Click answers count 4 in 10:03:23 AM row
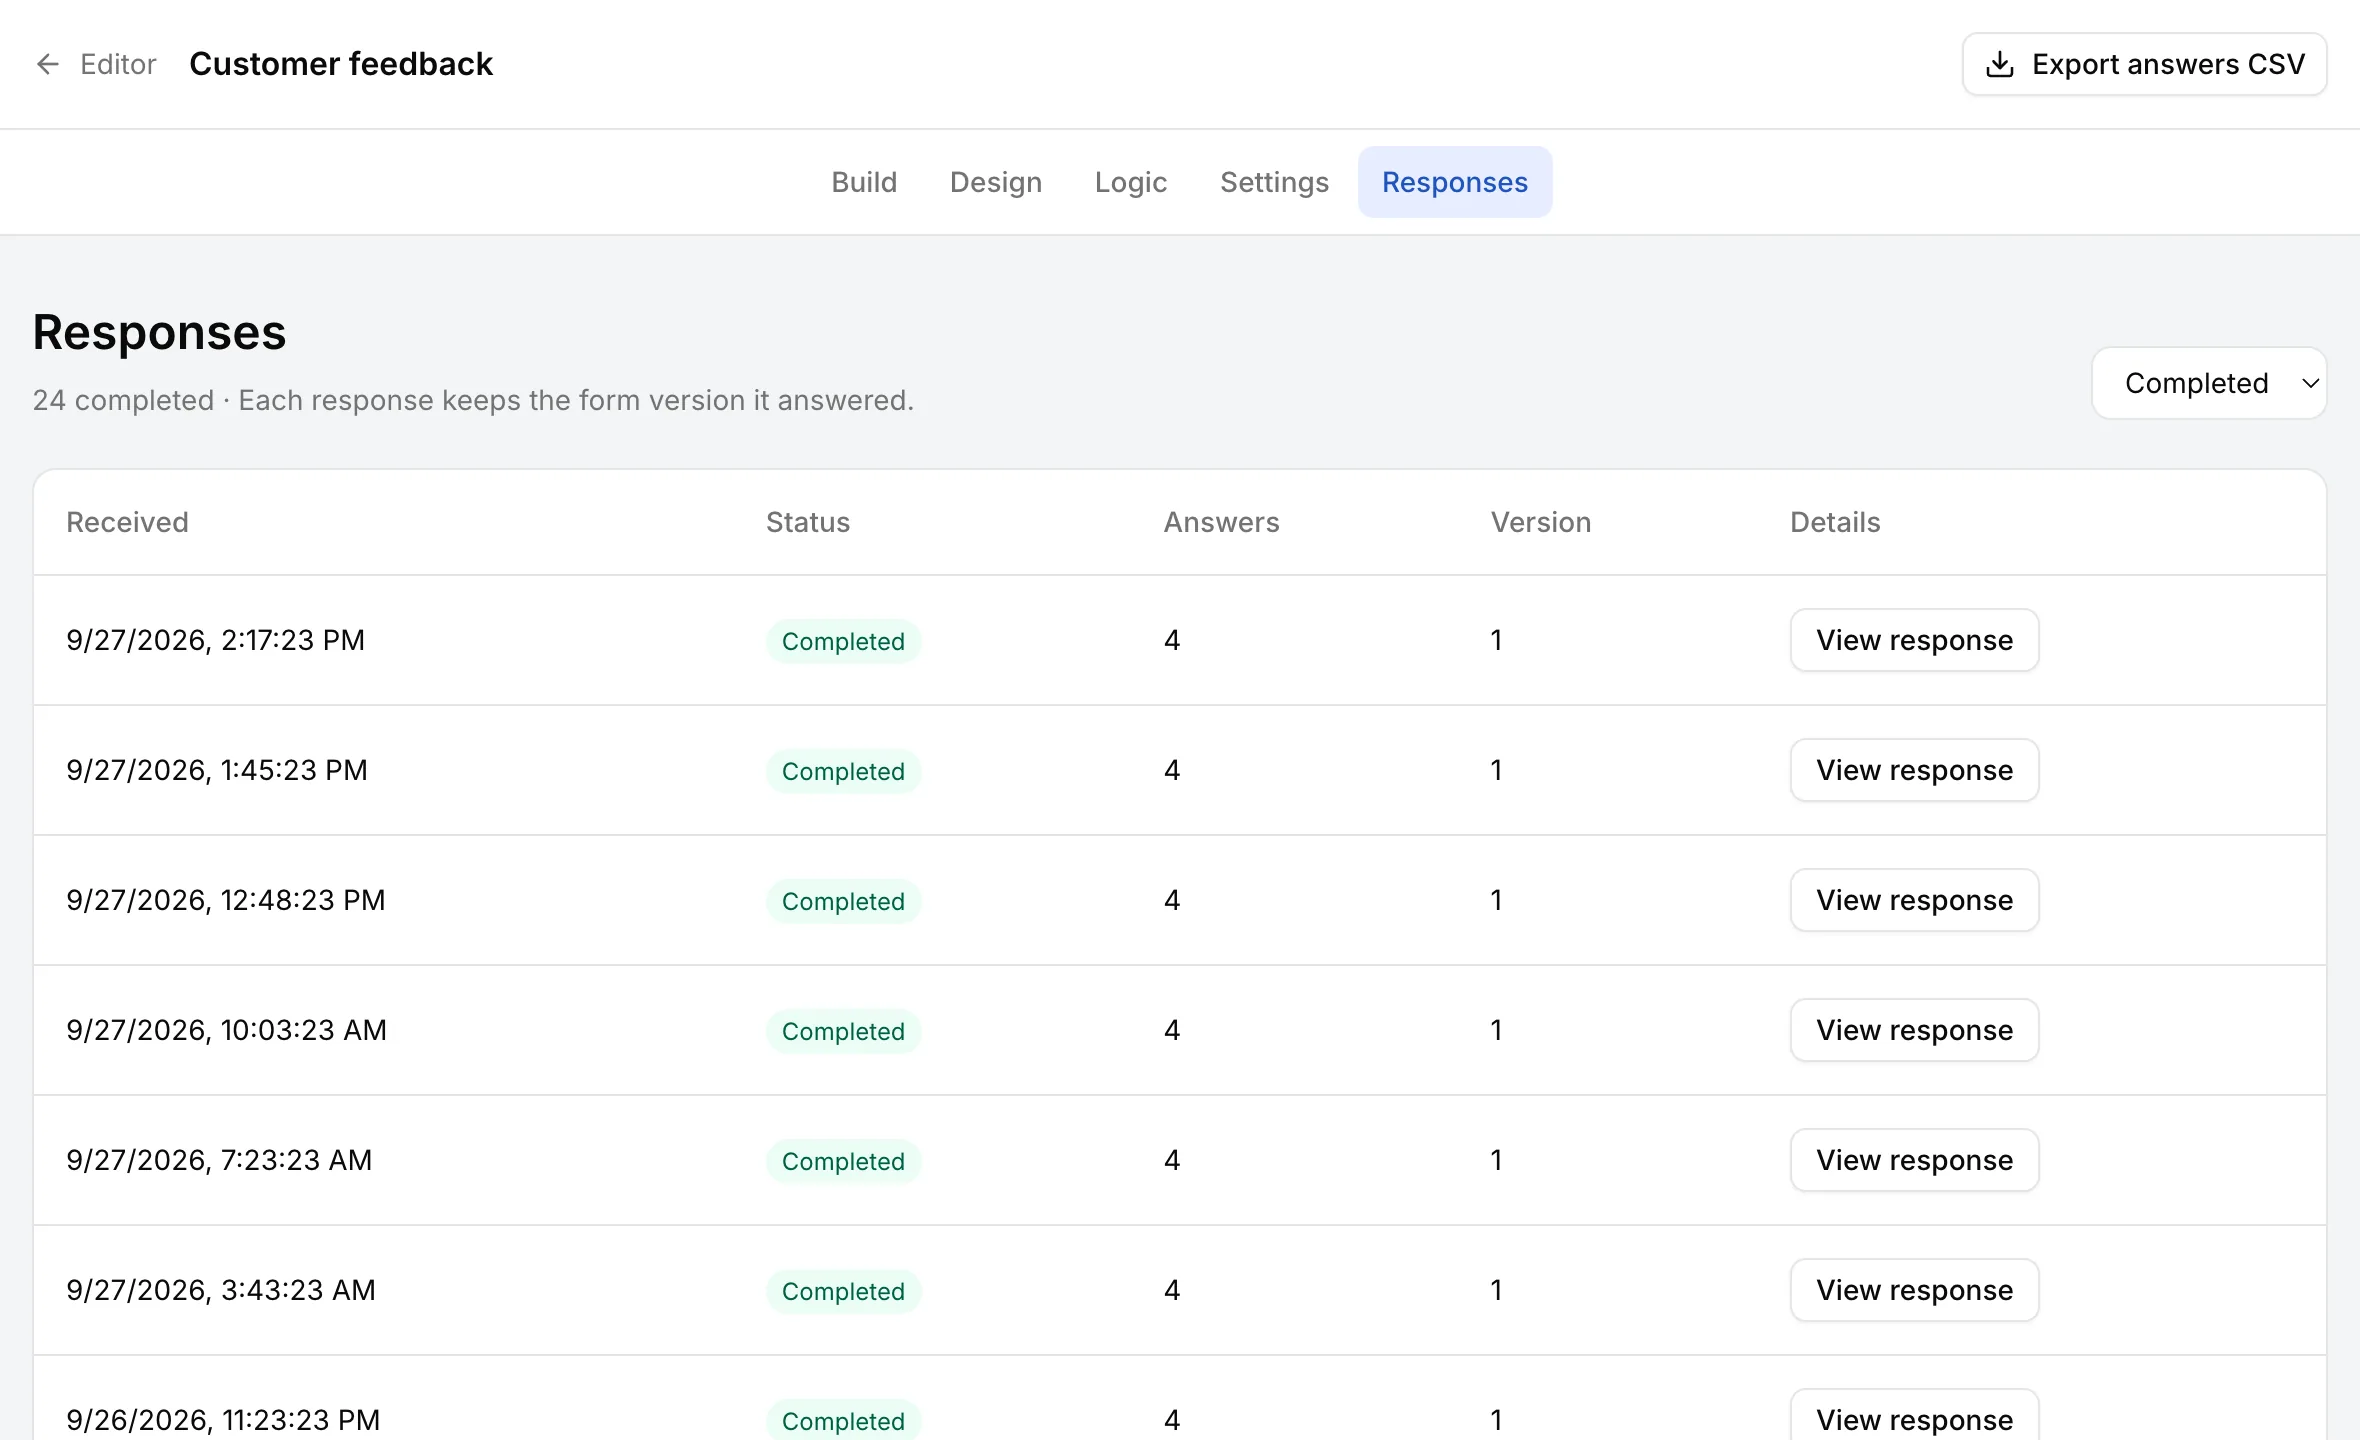 (x=1172, y=1030)
